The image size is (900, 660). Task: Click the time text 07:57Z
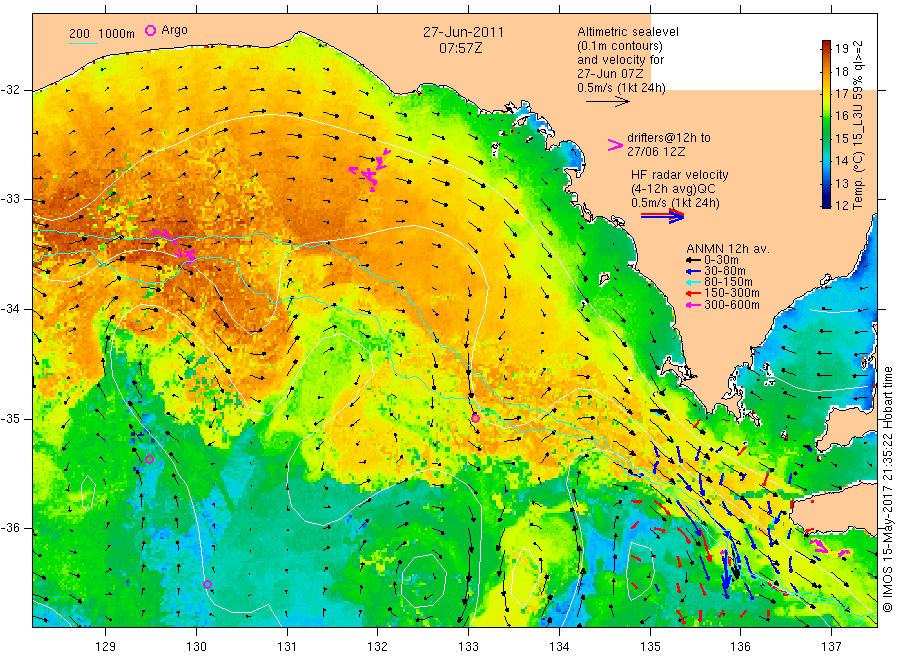[x=460, y=49]
